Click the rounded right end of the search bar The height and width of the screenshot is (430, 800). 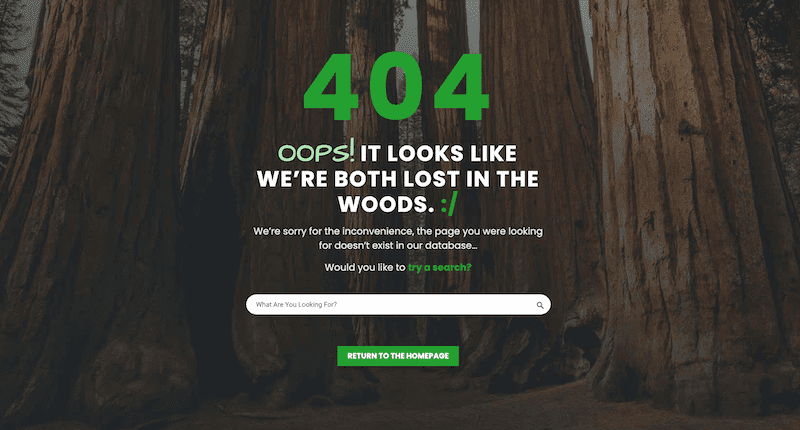(544, 305)
